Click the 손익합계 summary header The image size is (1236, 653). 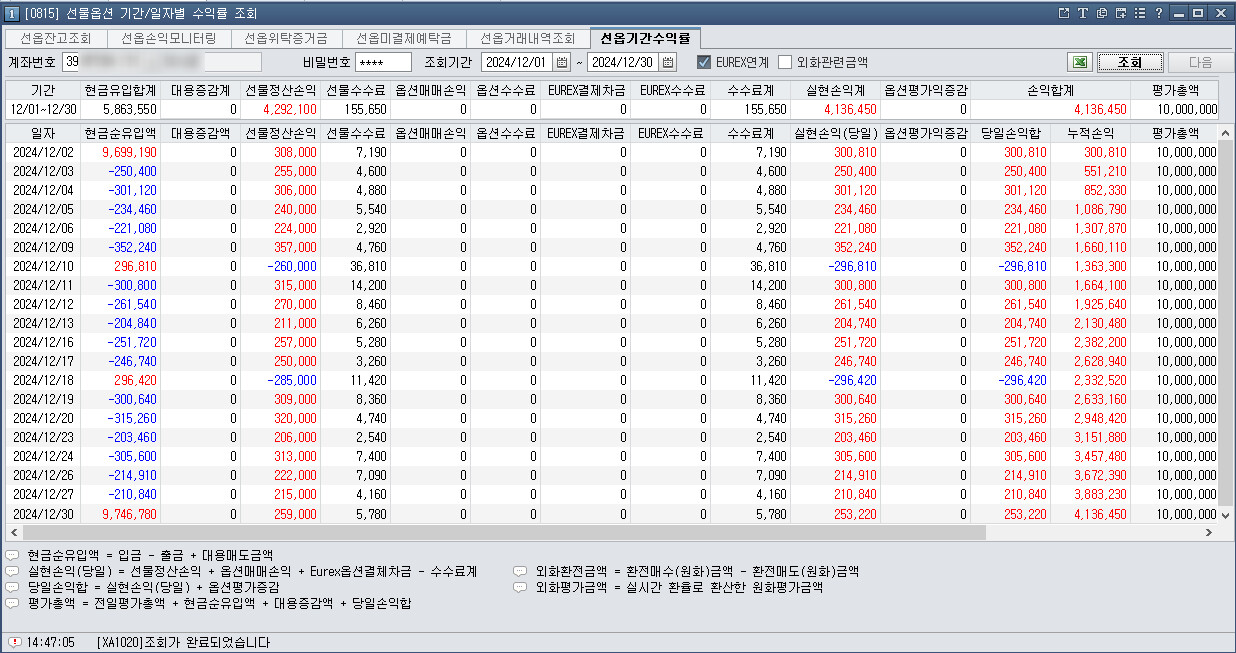[x=1050, y=89]
